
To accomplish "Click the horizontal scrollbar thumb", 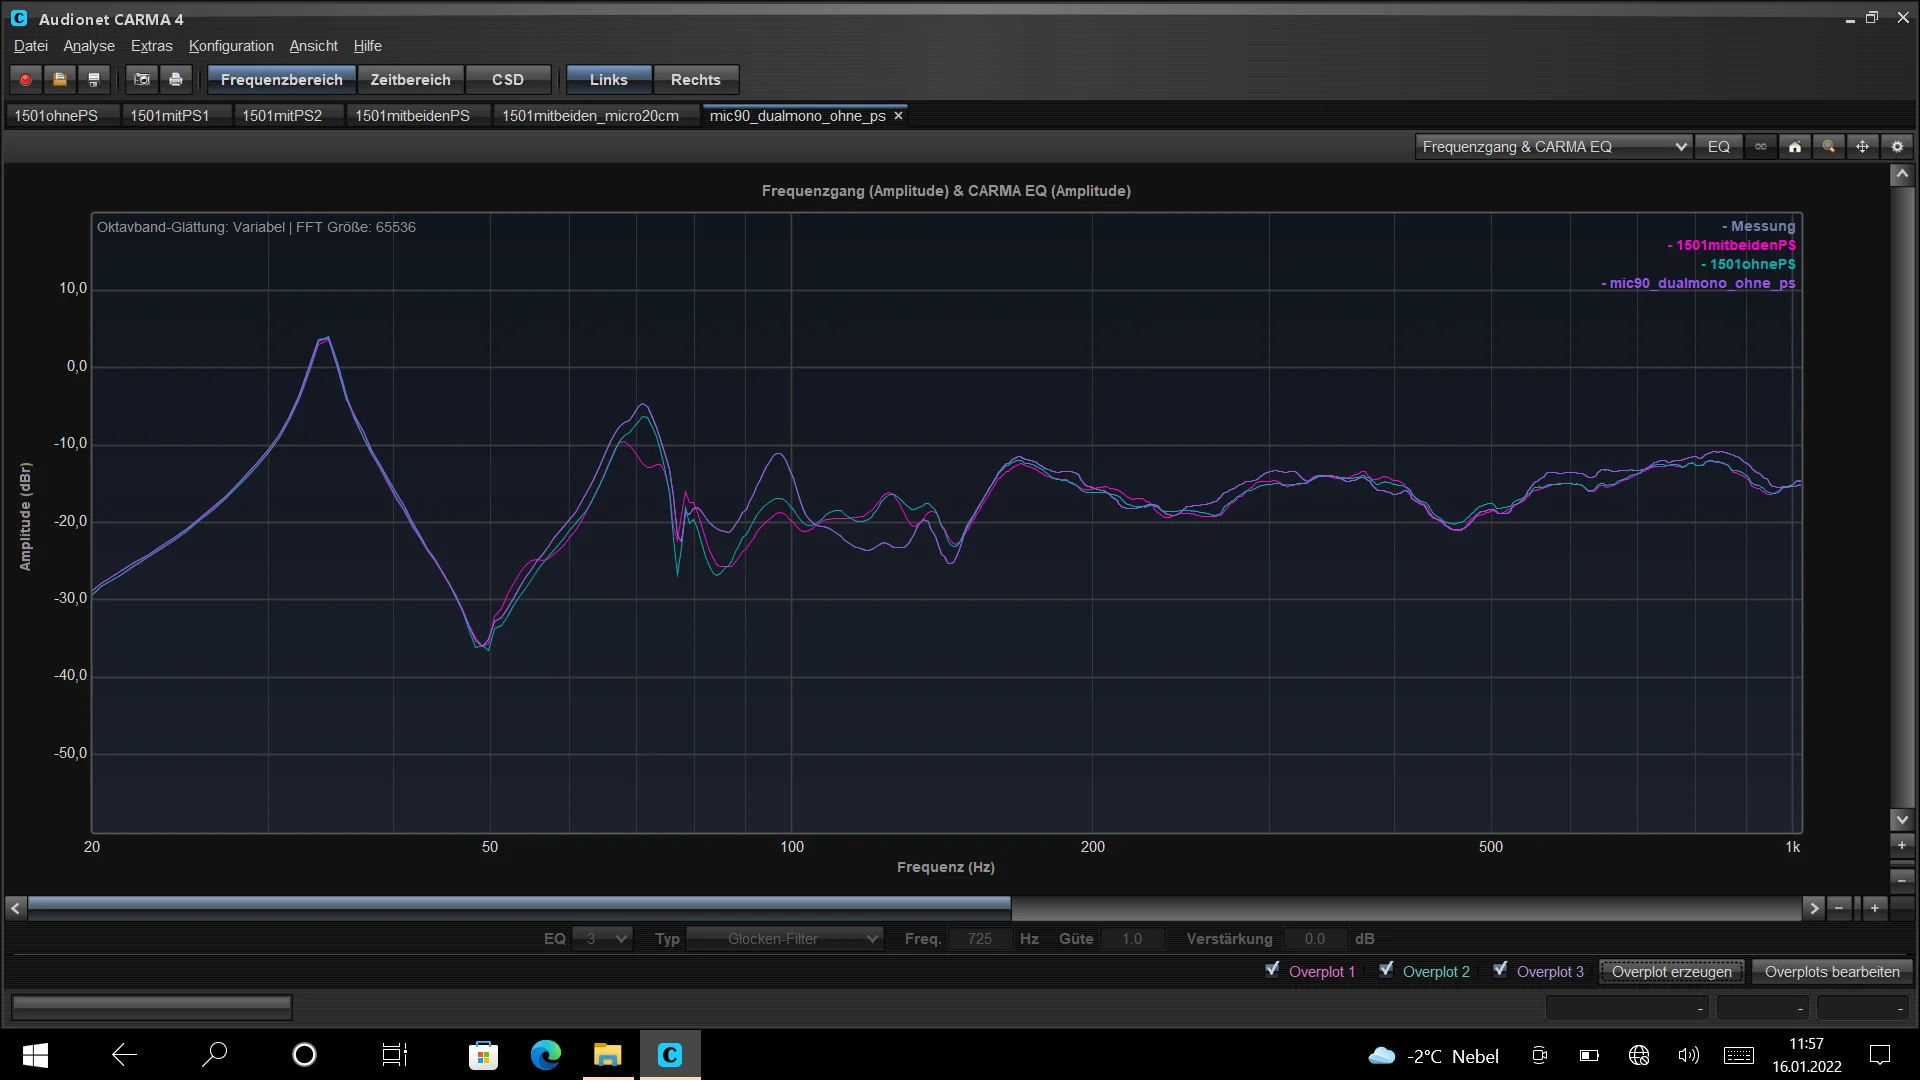I will [519, 908].
